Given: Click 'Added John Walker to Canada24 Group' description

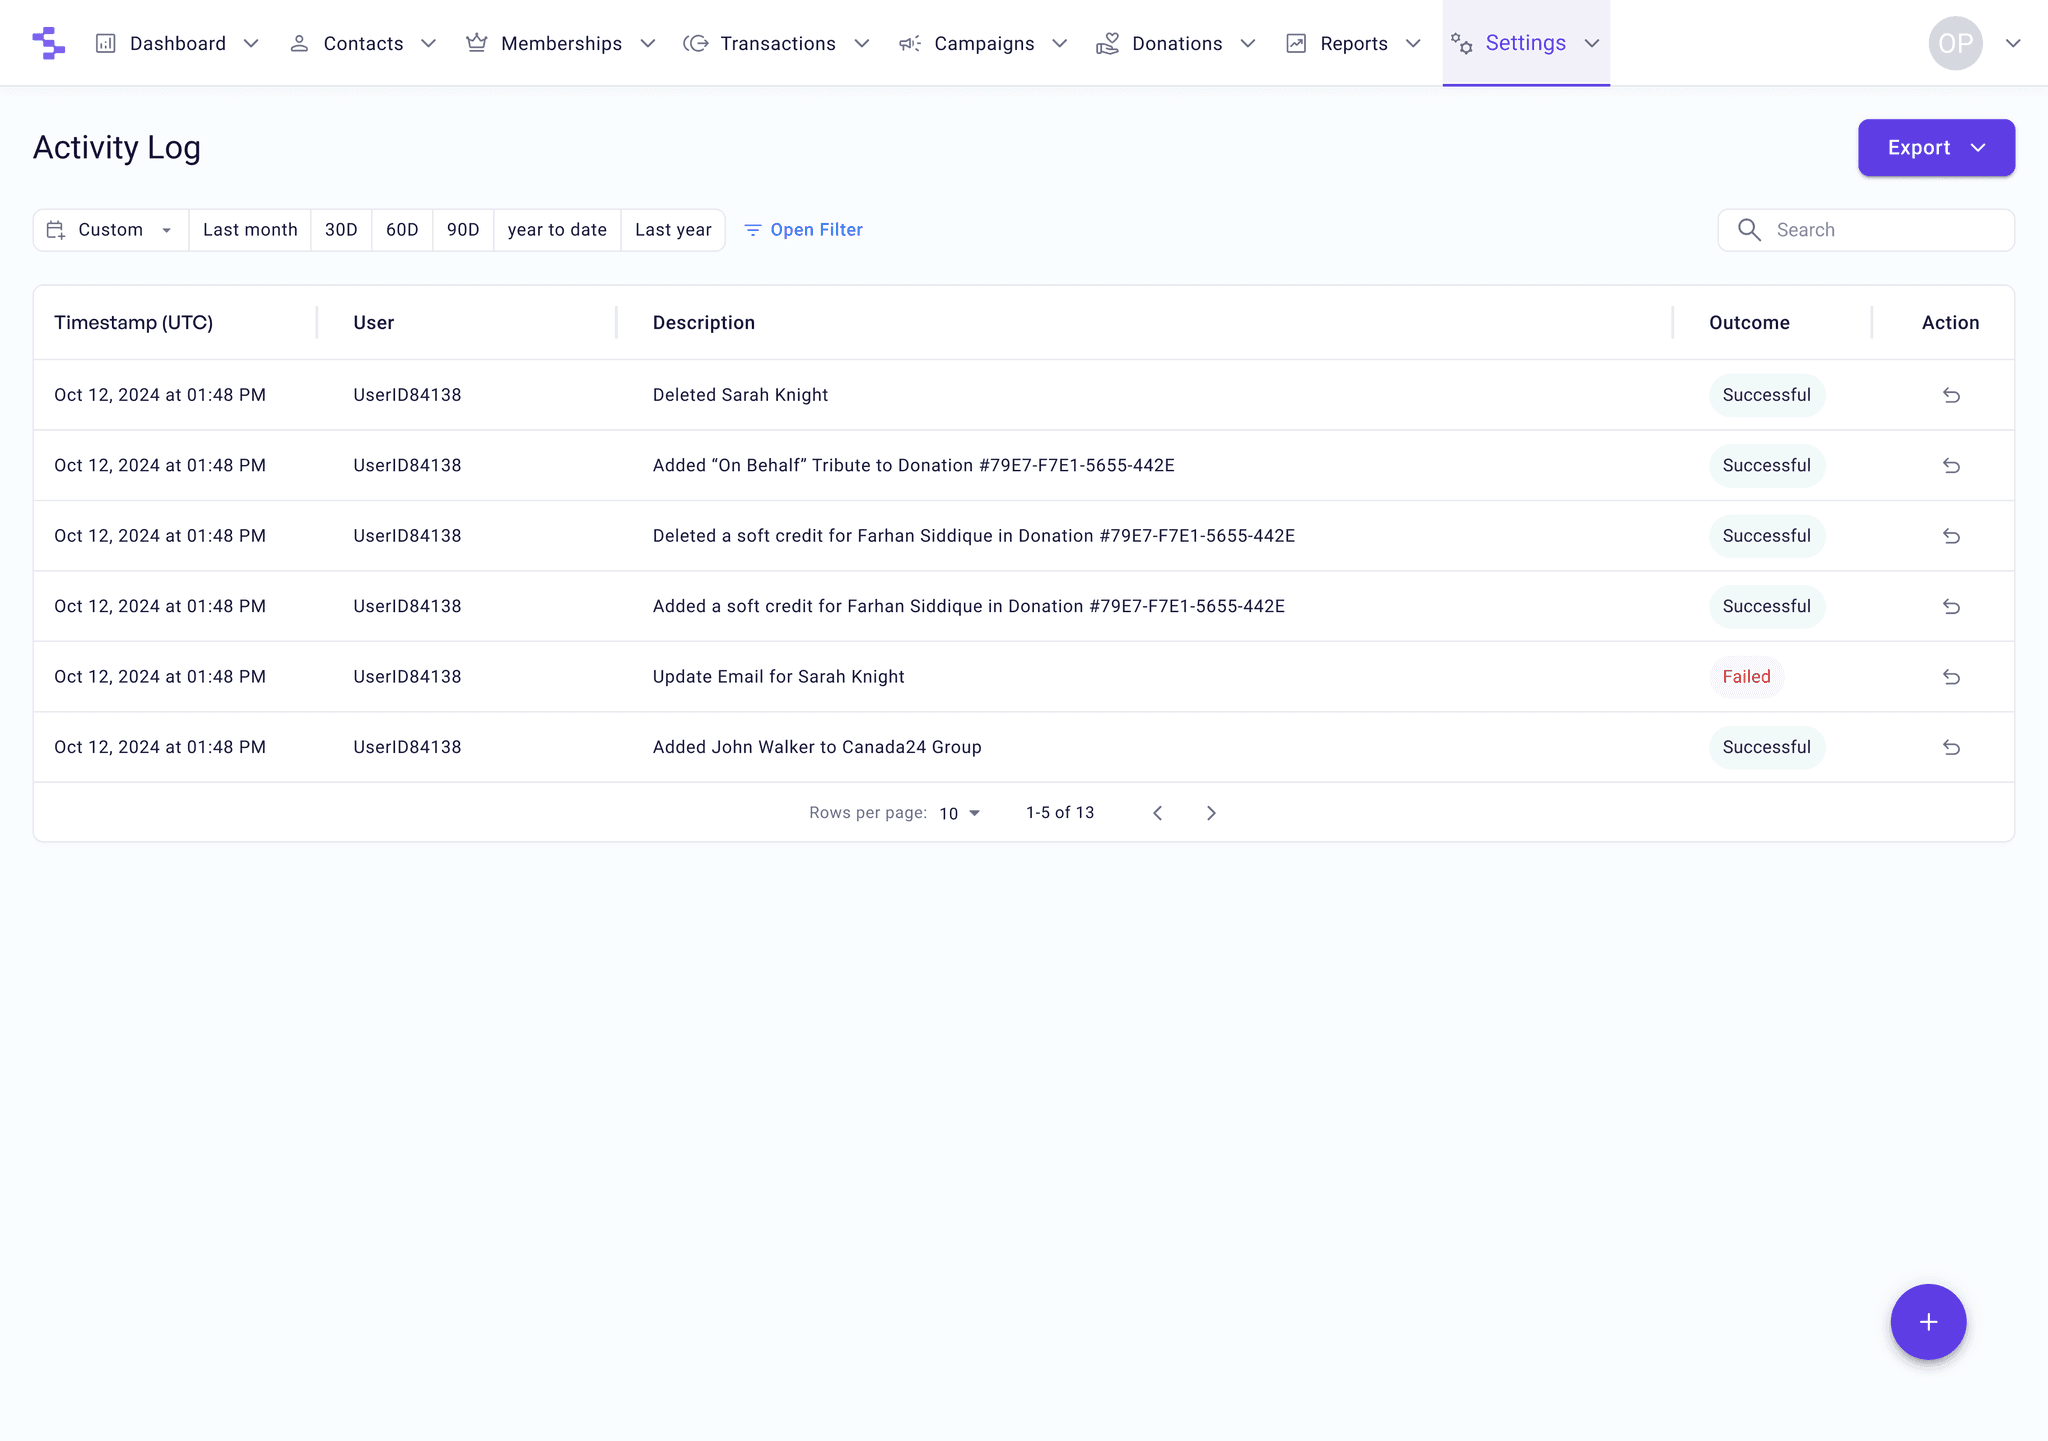Looking at the screenshot, I should click(x=817, y=747).
